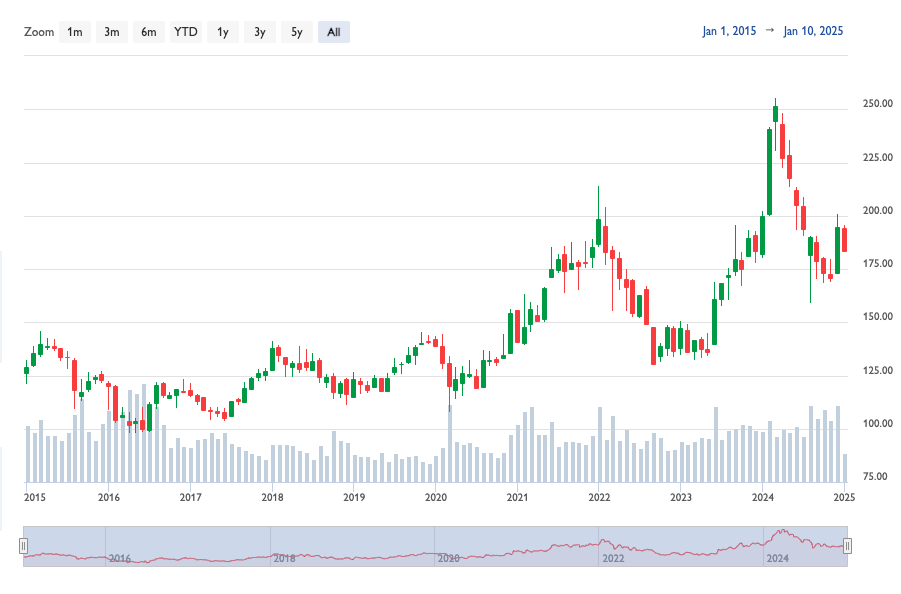Grab the right navigator range handle
901x594 pixels.
(x=847, y=546)
